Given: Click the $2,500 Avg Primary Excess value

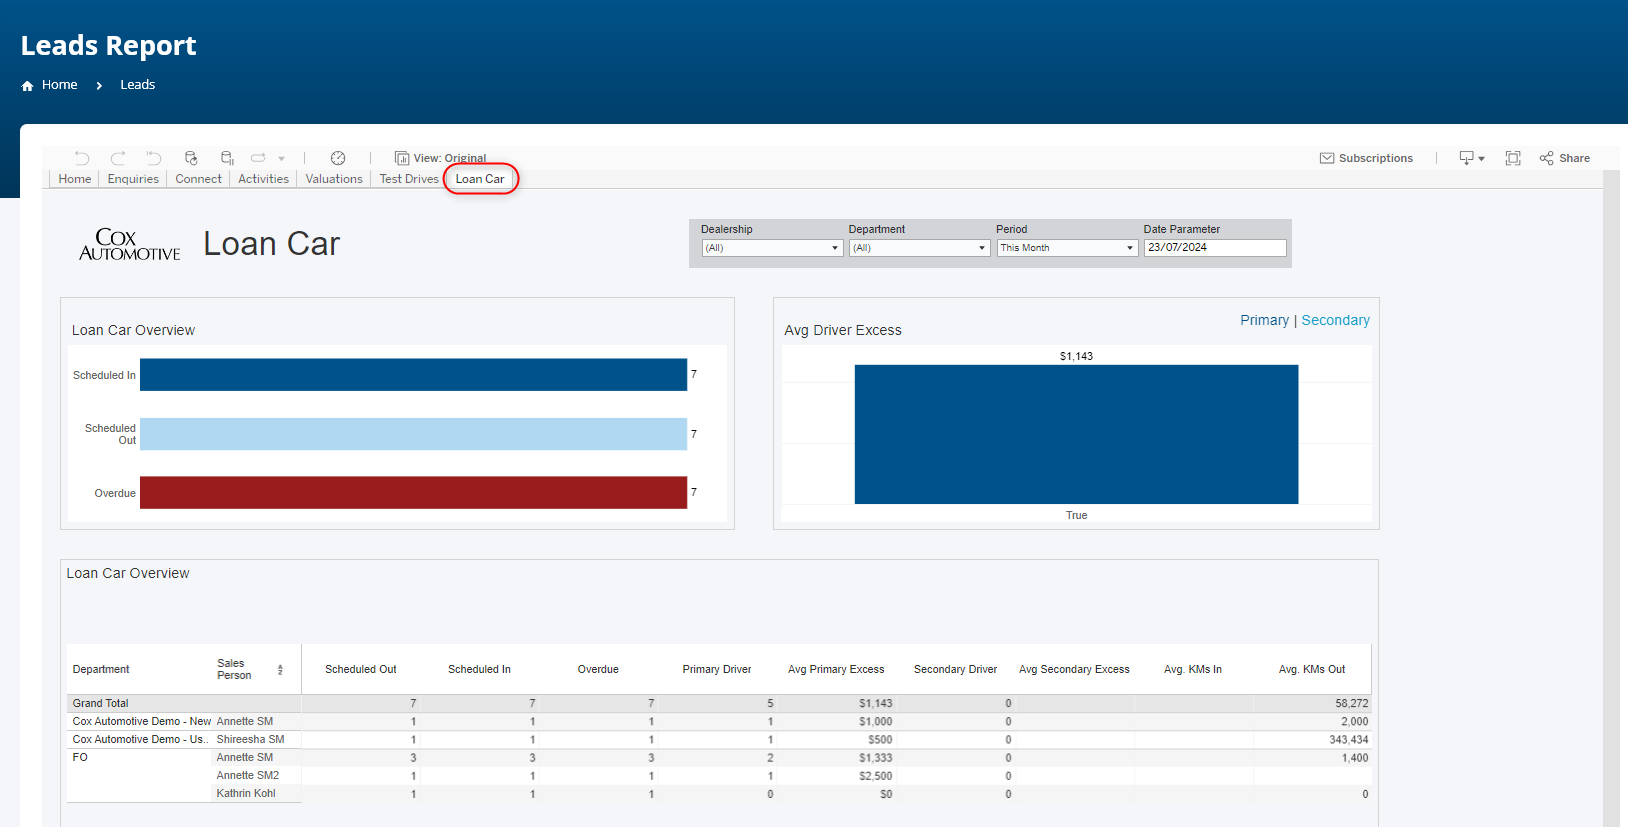Looking at the screenshot, I should click(876, 776).
